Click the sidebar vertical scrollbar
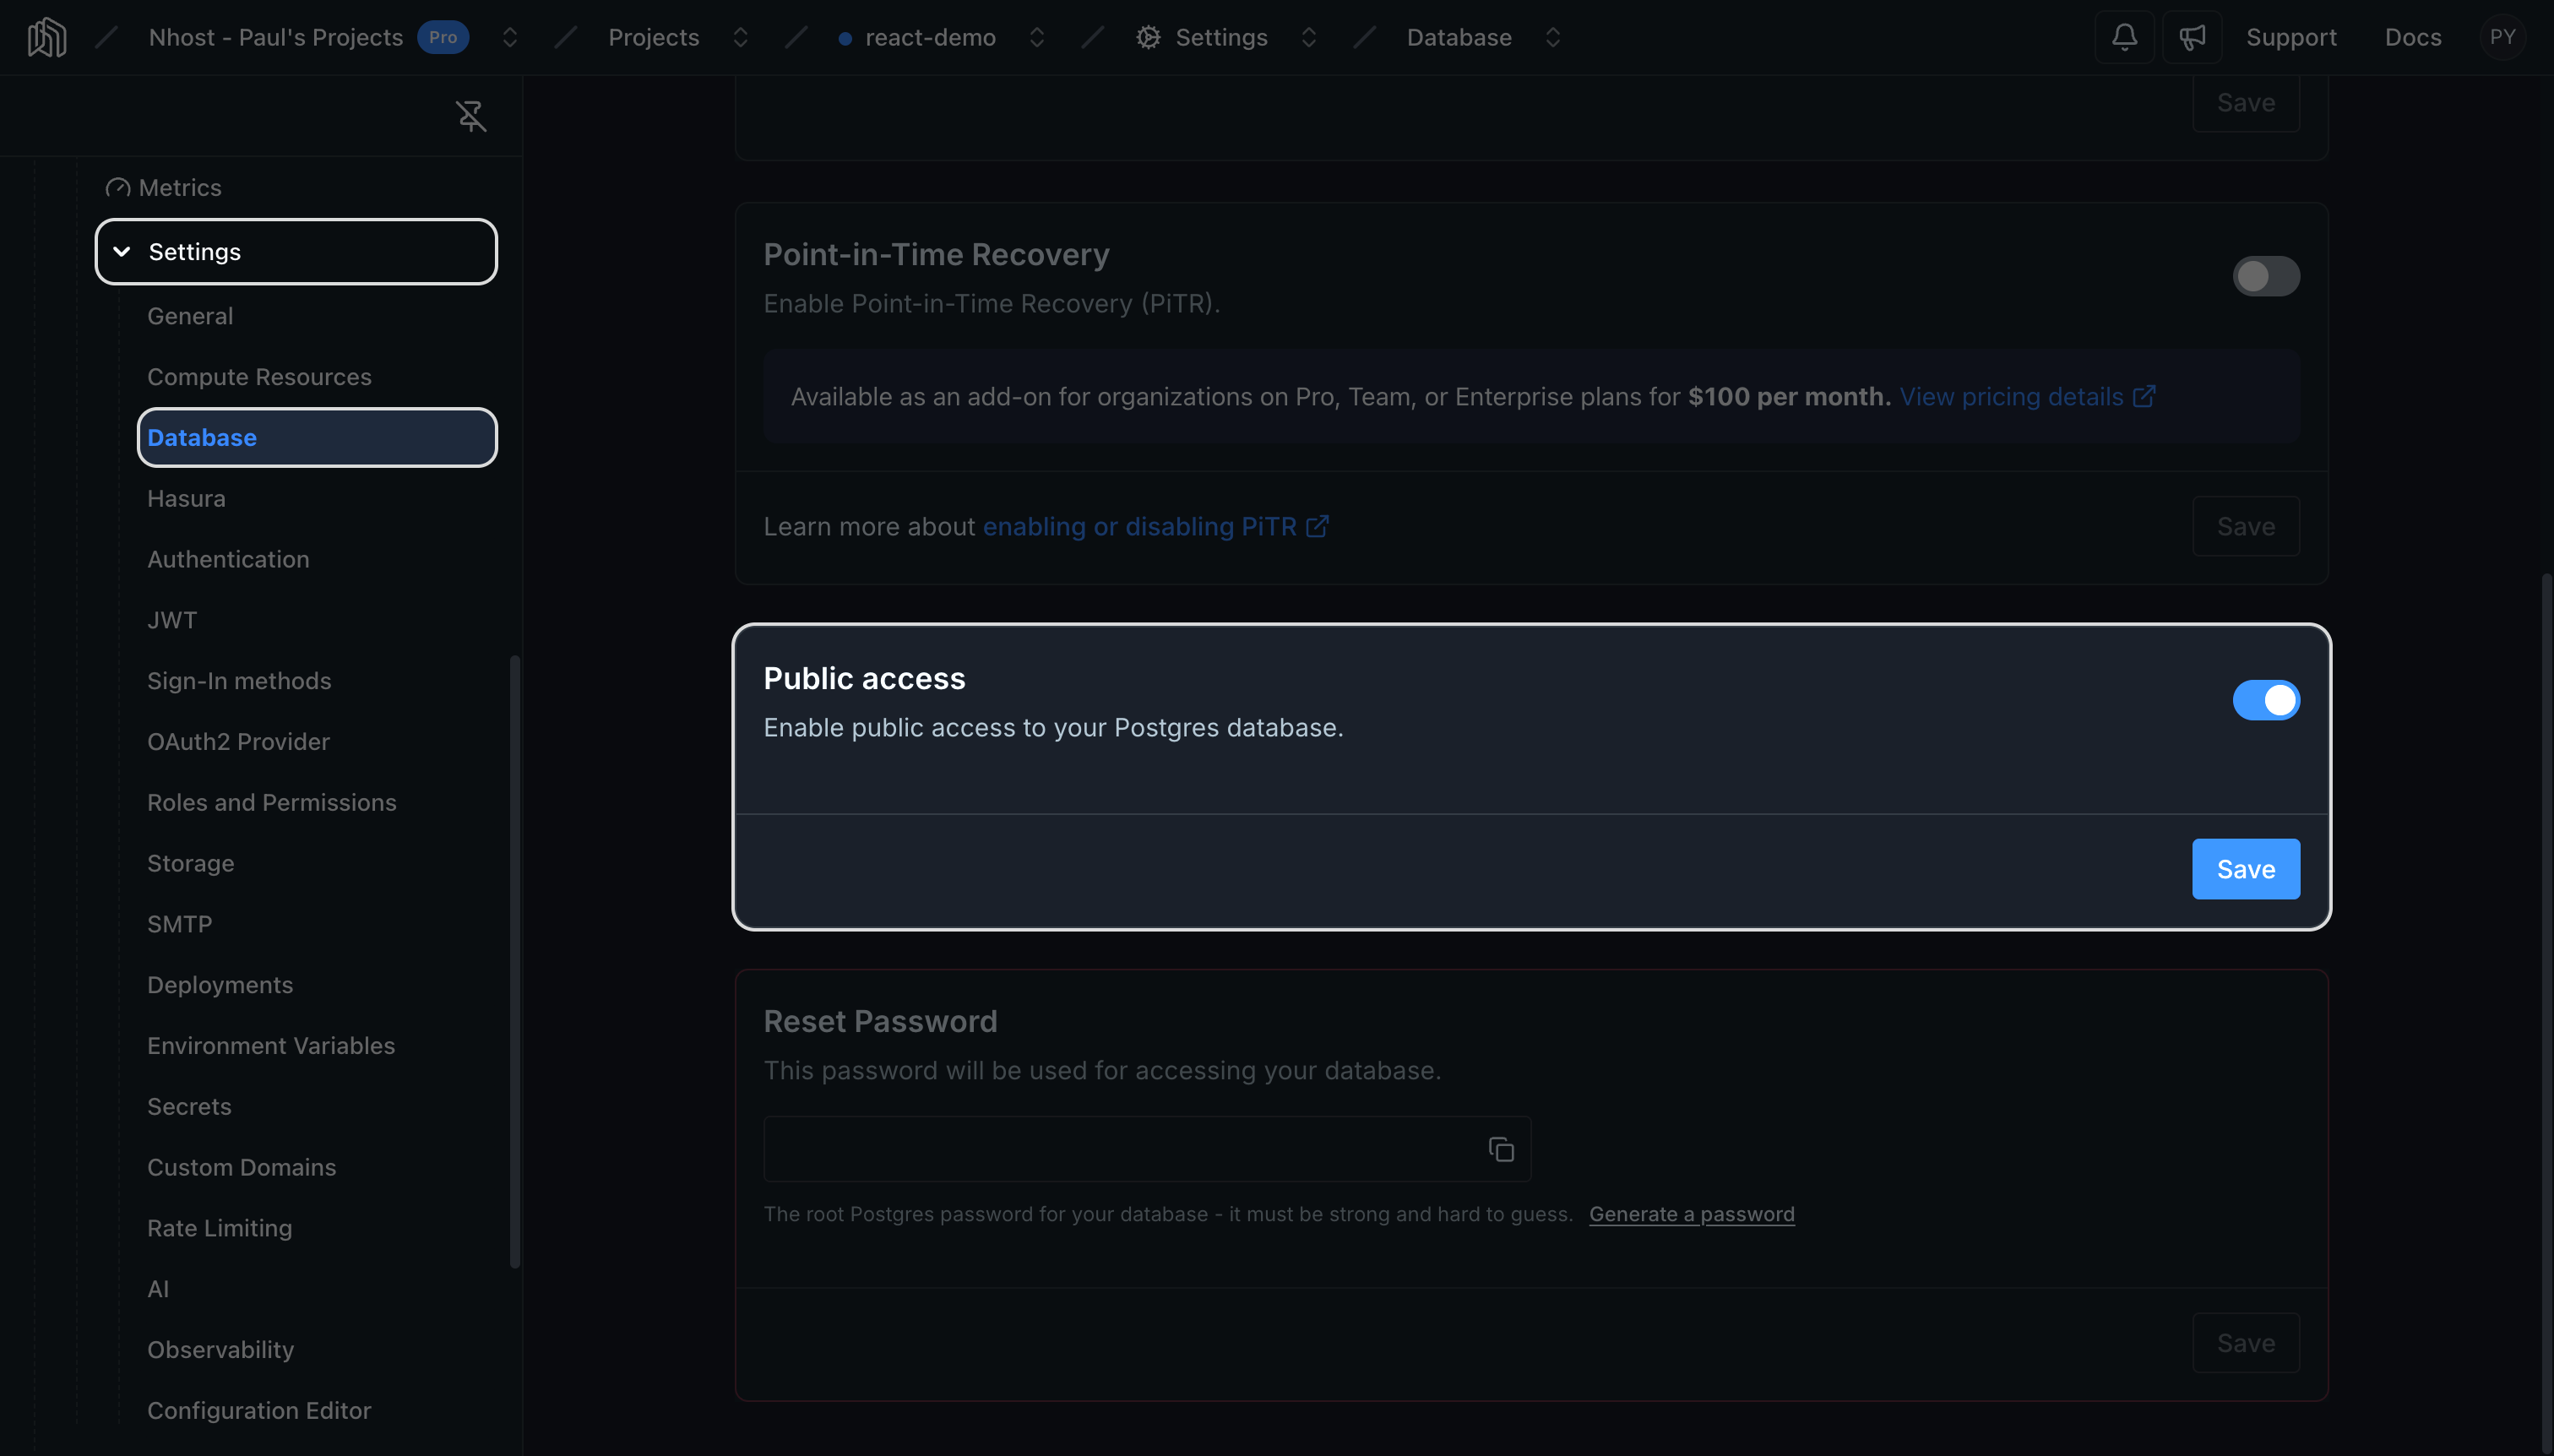 point(515,962)
